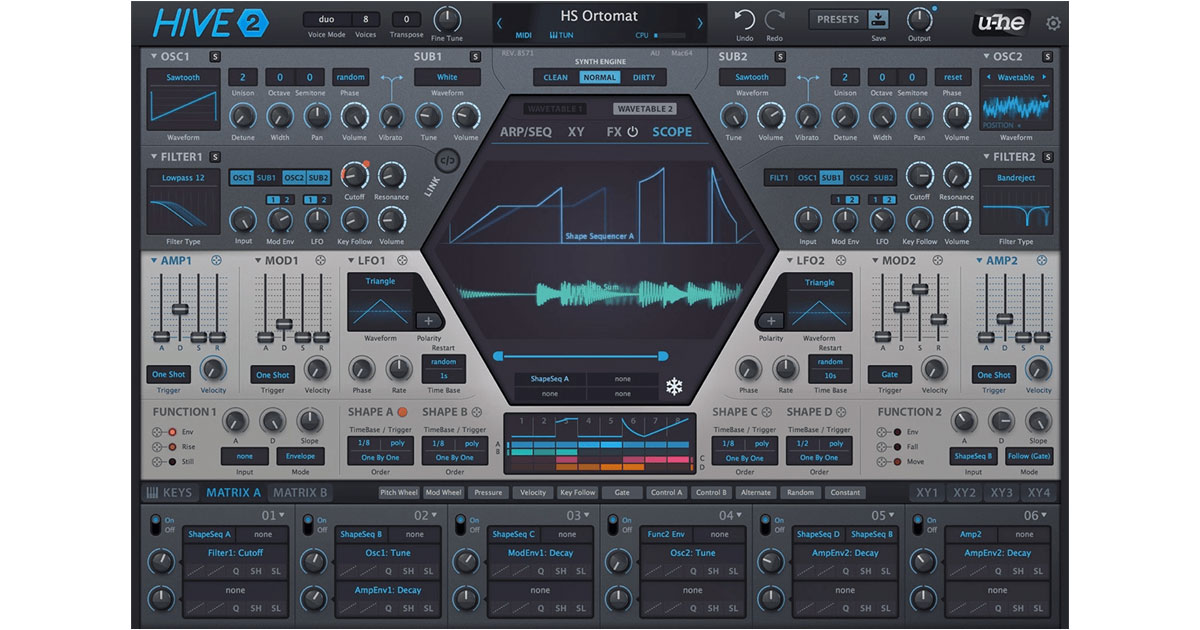This screenshot has height=630, width=1200.
Task: Enable the DIRTY synth engine mode
Action: coord(644,77)
